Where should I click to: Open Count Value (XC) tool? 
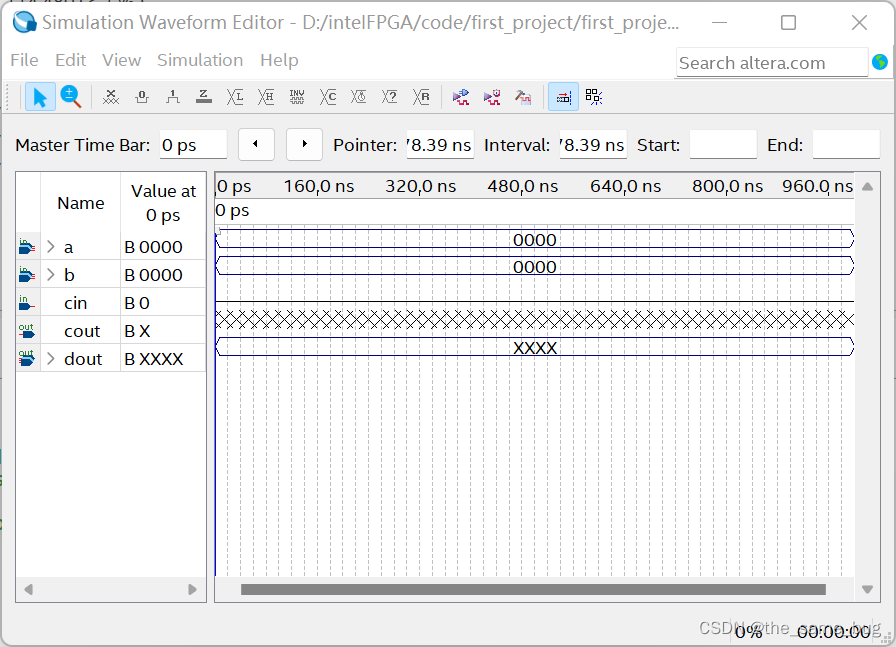pos(328,97)
